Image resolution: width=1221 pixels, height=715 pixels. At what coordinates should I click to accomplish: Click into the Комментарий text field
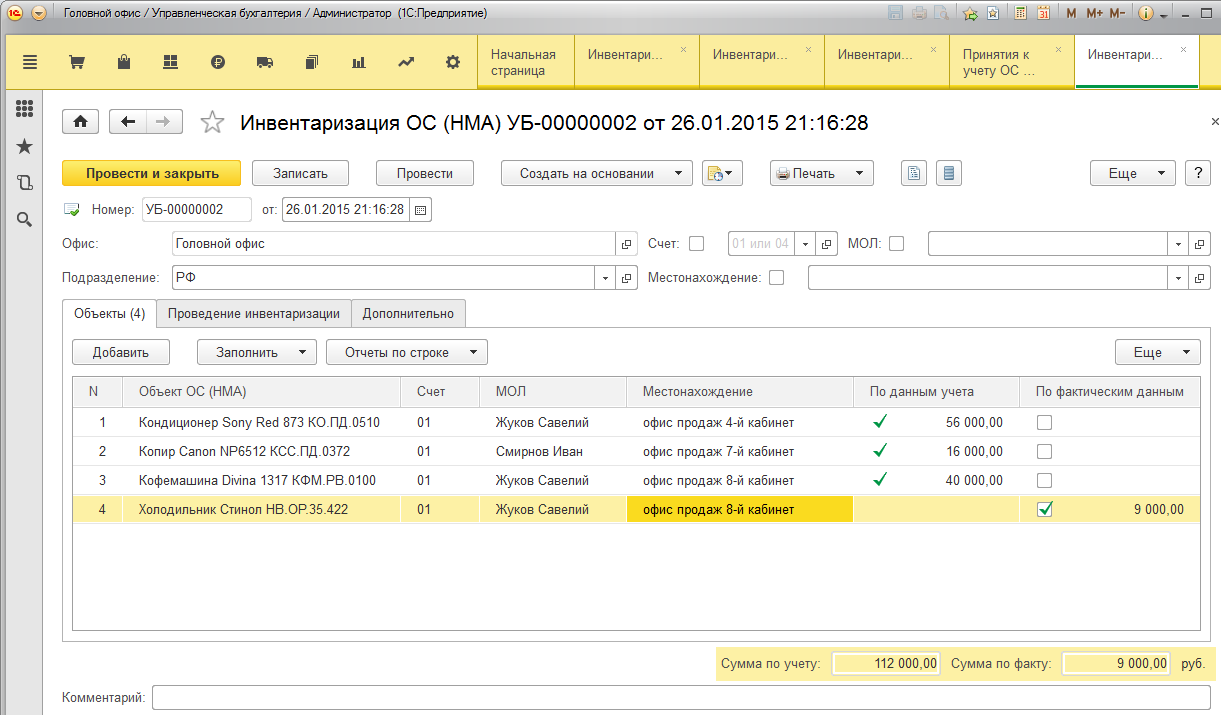tap(680, 697)
